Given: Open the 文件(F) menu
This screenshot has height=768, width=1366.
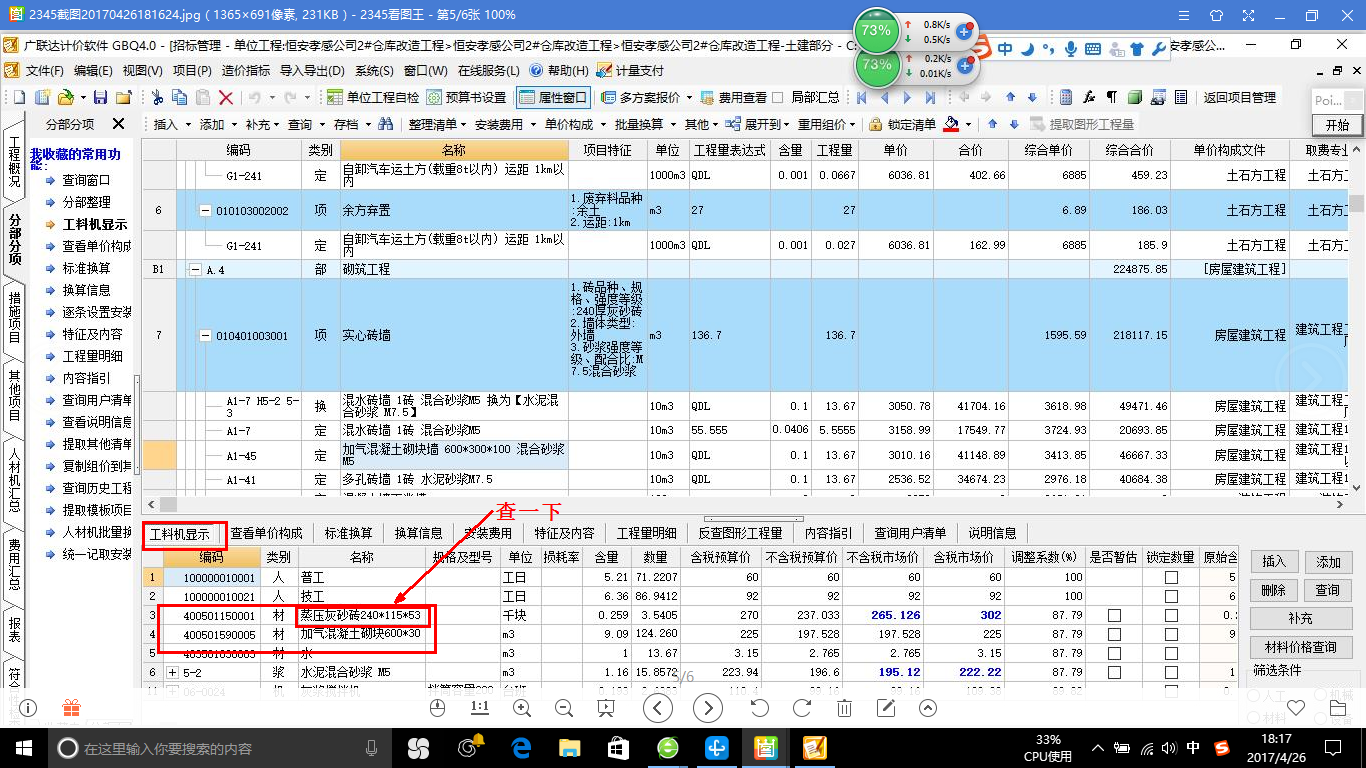Looking at the screenshot, I should 43,71.
